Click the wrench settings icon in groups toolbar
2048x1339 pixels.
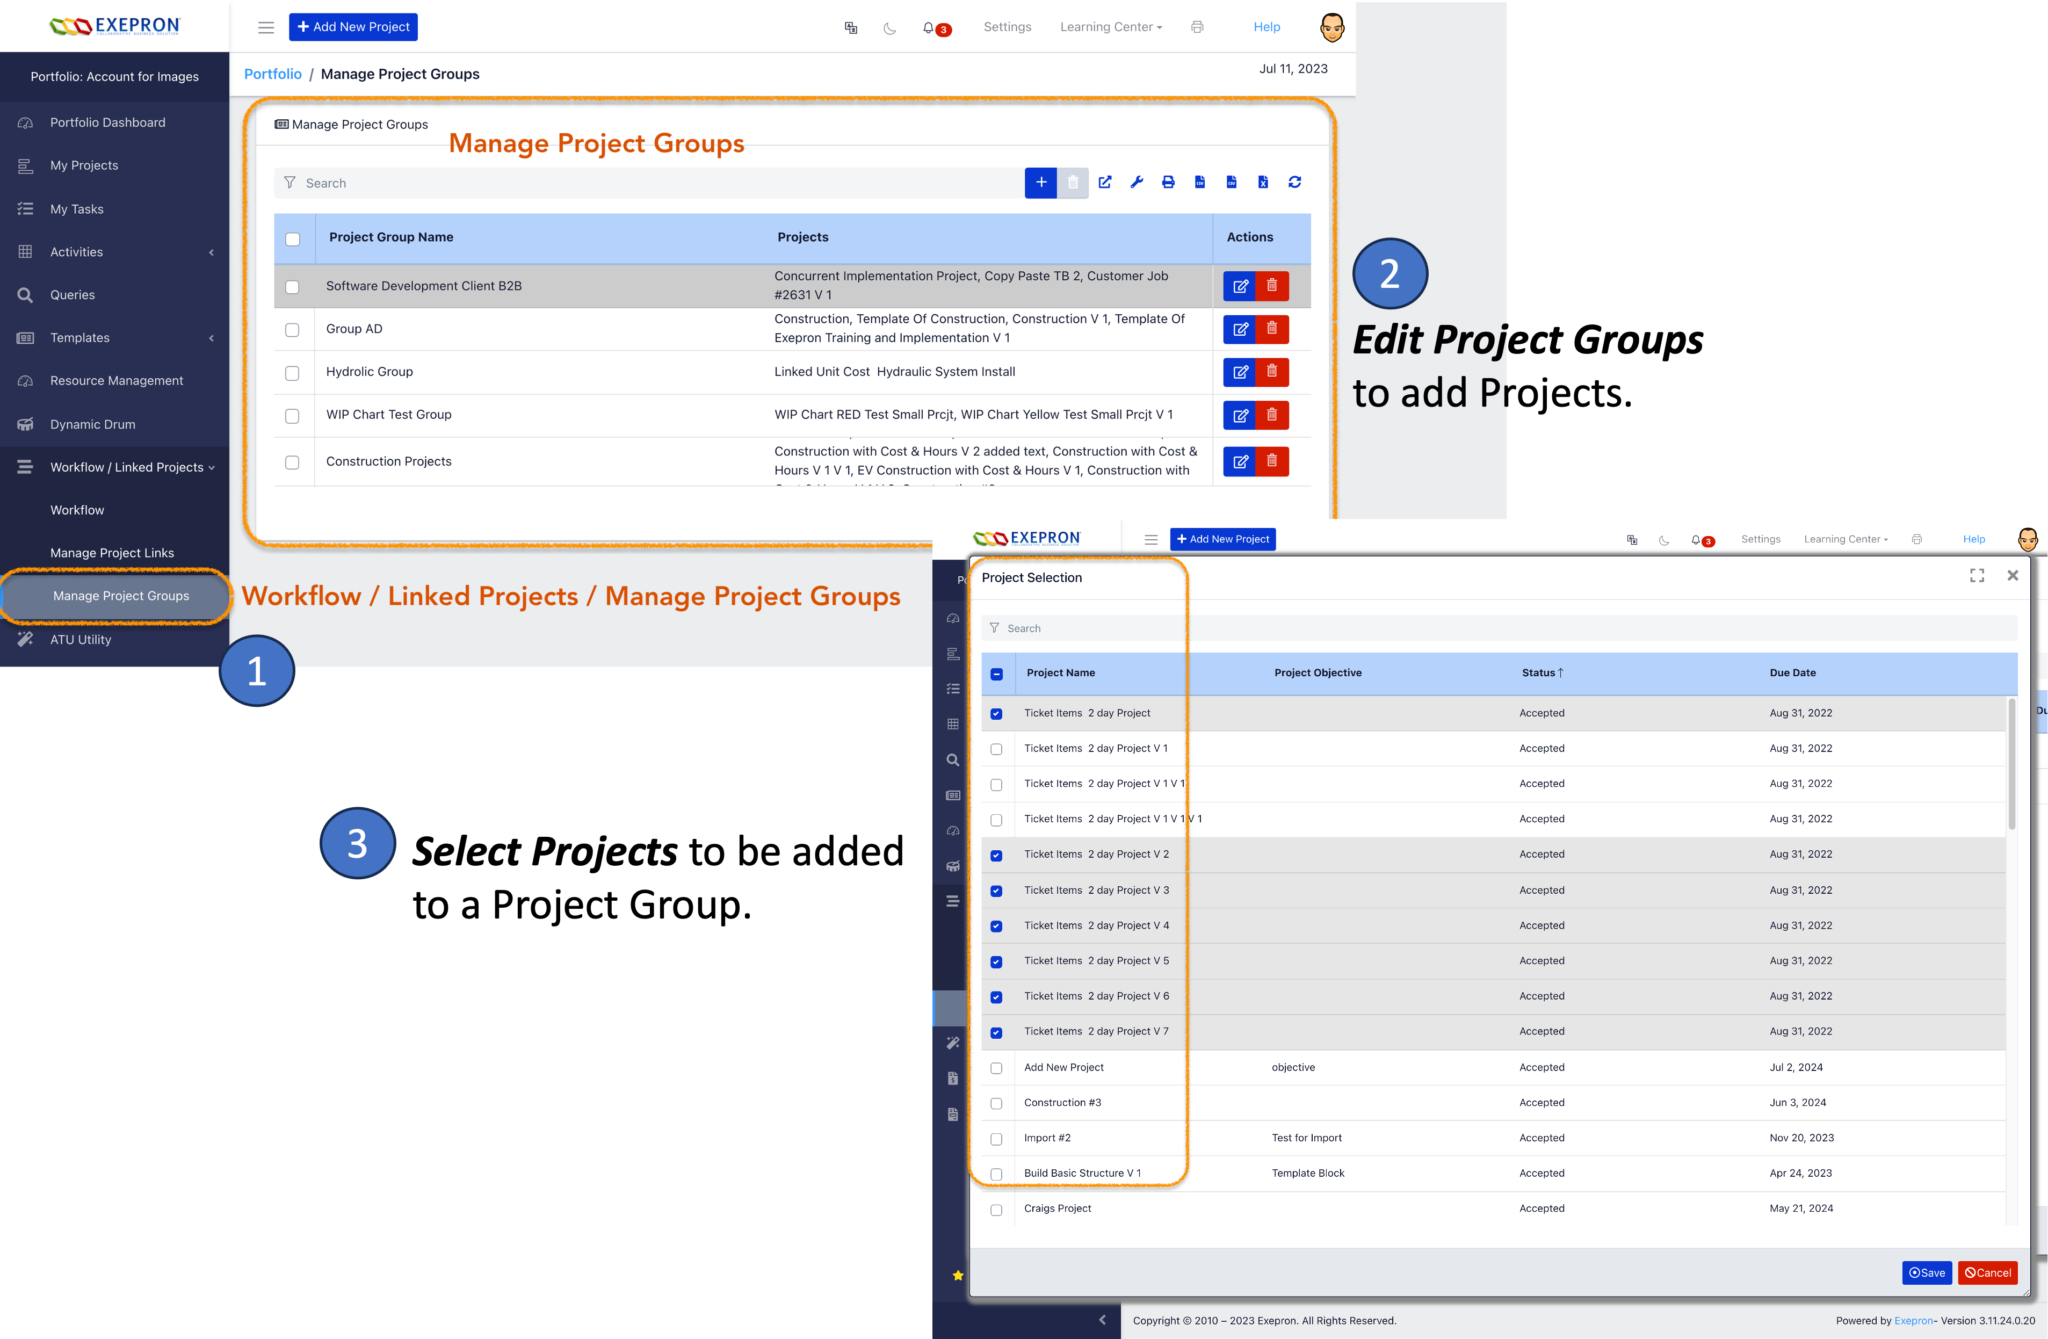click(x=1137, y=182)
